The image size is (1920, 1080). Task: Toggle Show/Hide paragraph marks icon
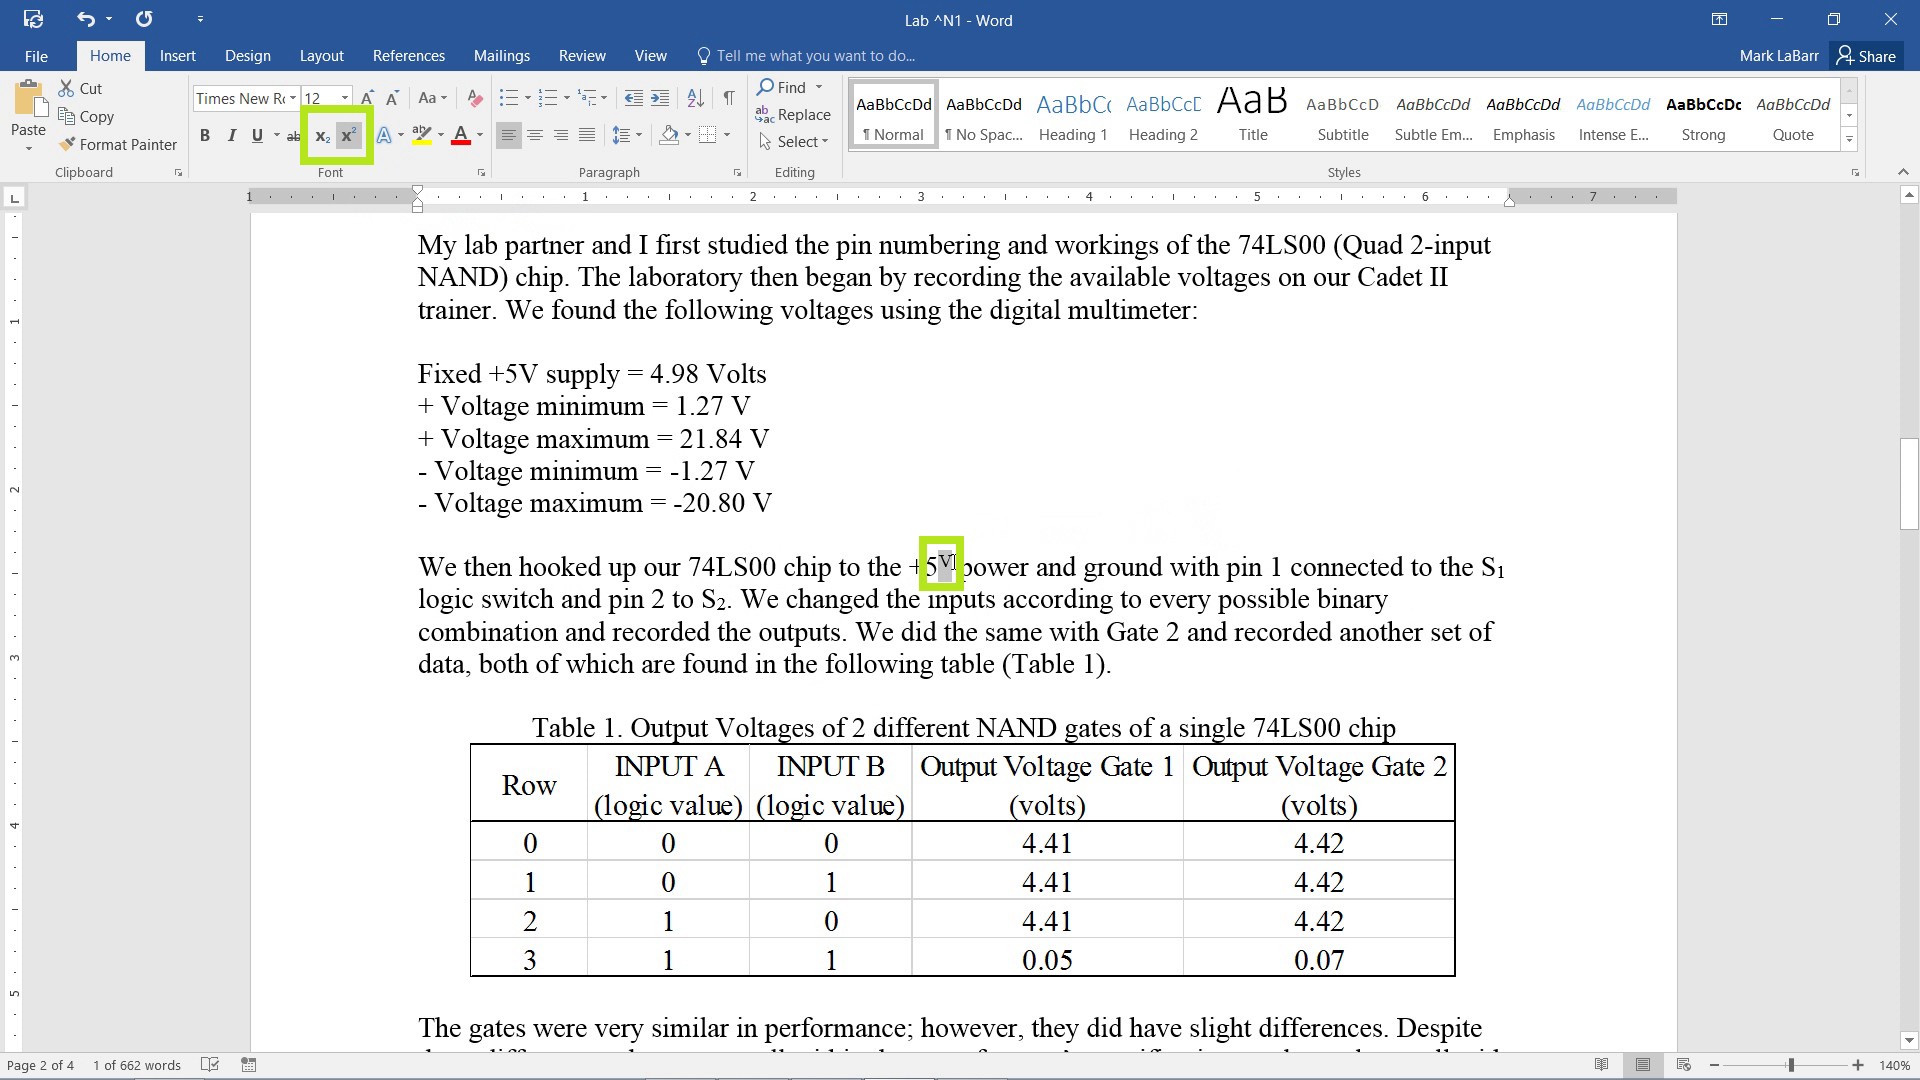[x=729, y=96]
